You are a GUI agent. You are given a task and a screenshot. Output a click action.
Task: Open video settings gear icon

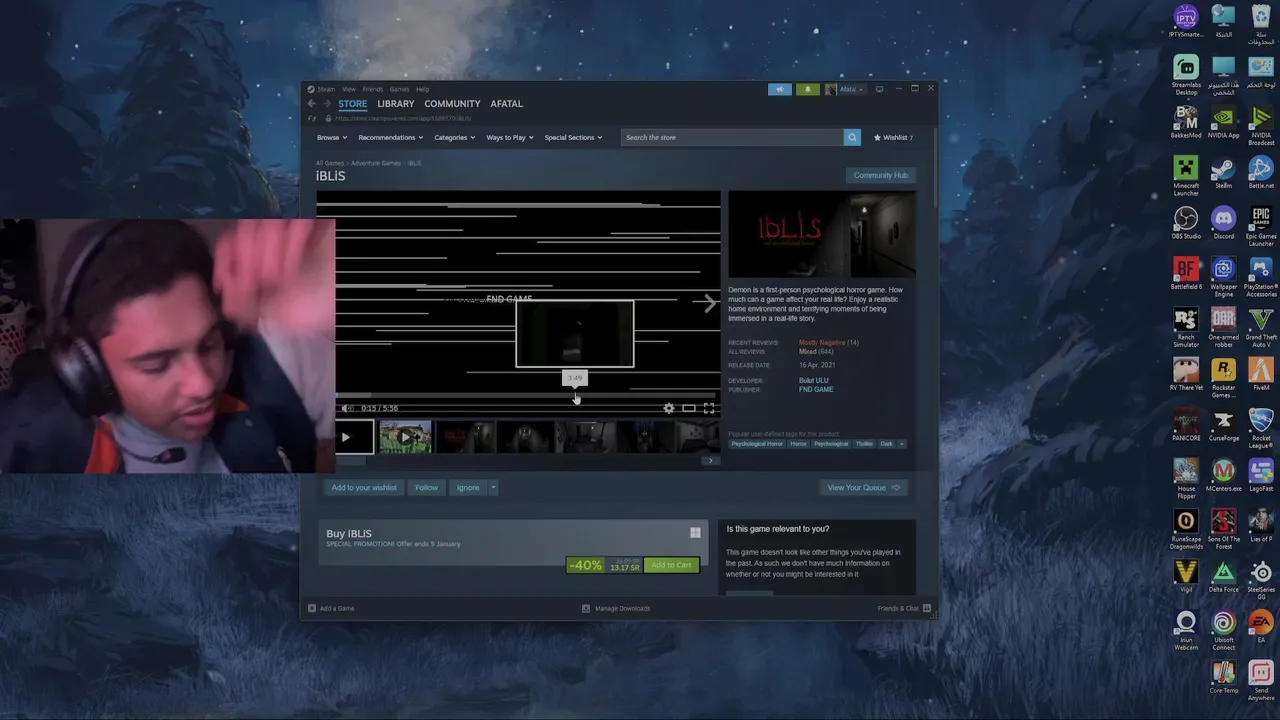(x=669, y=408)
